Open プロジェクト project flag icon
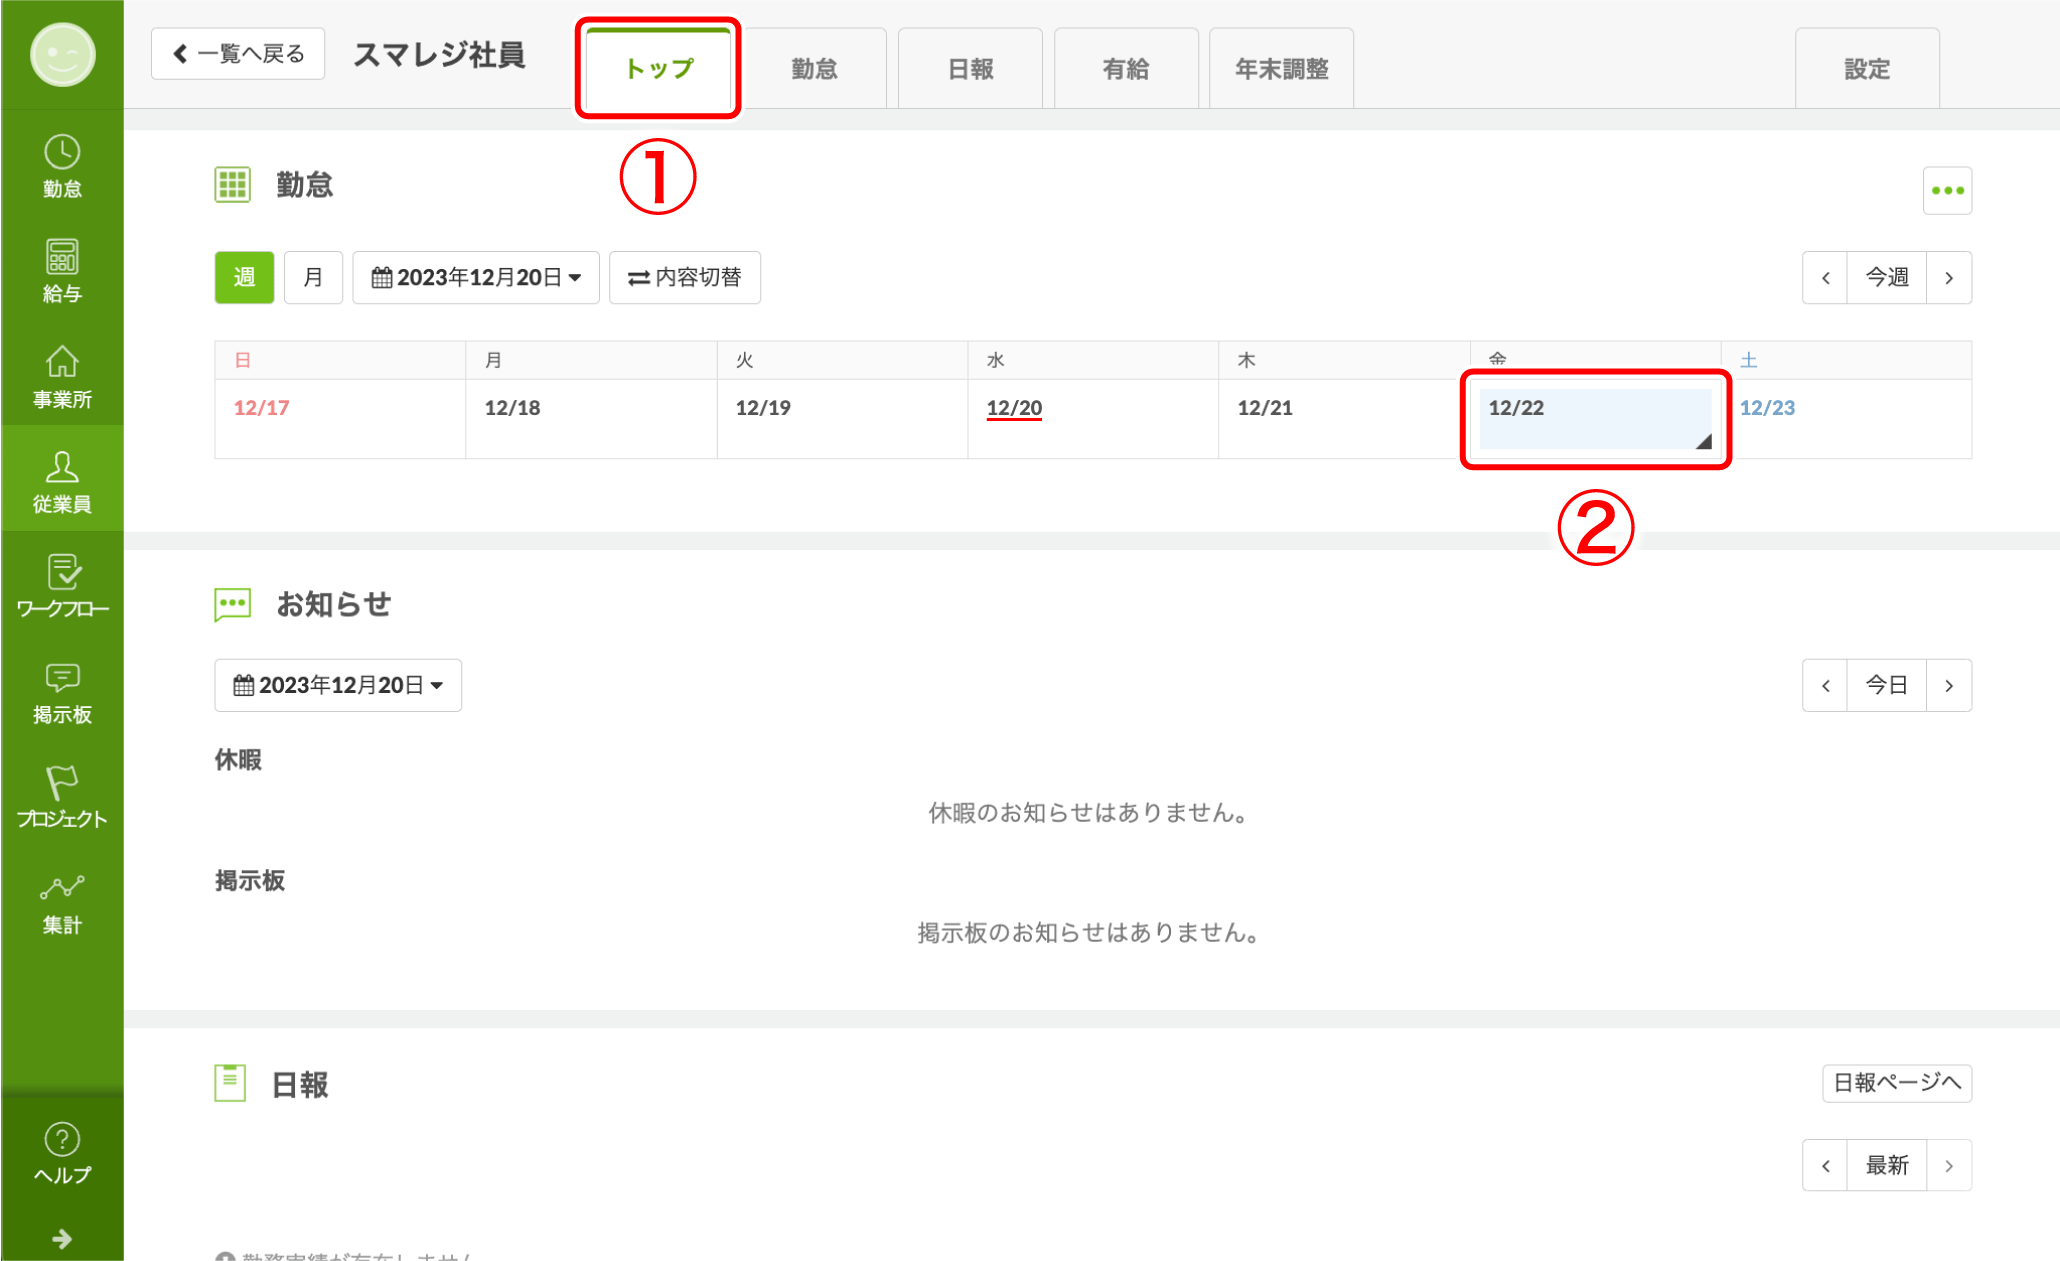Screen dimensions: 2060x1261 [62, 797]
